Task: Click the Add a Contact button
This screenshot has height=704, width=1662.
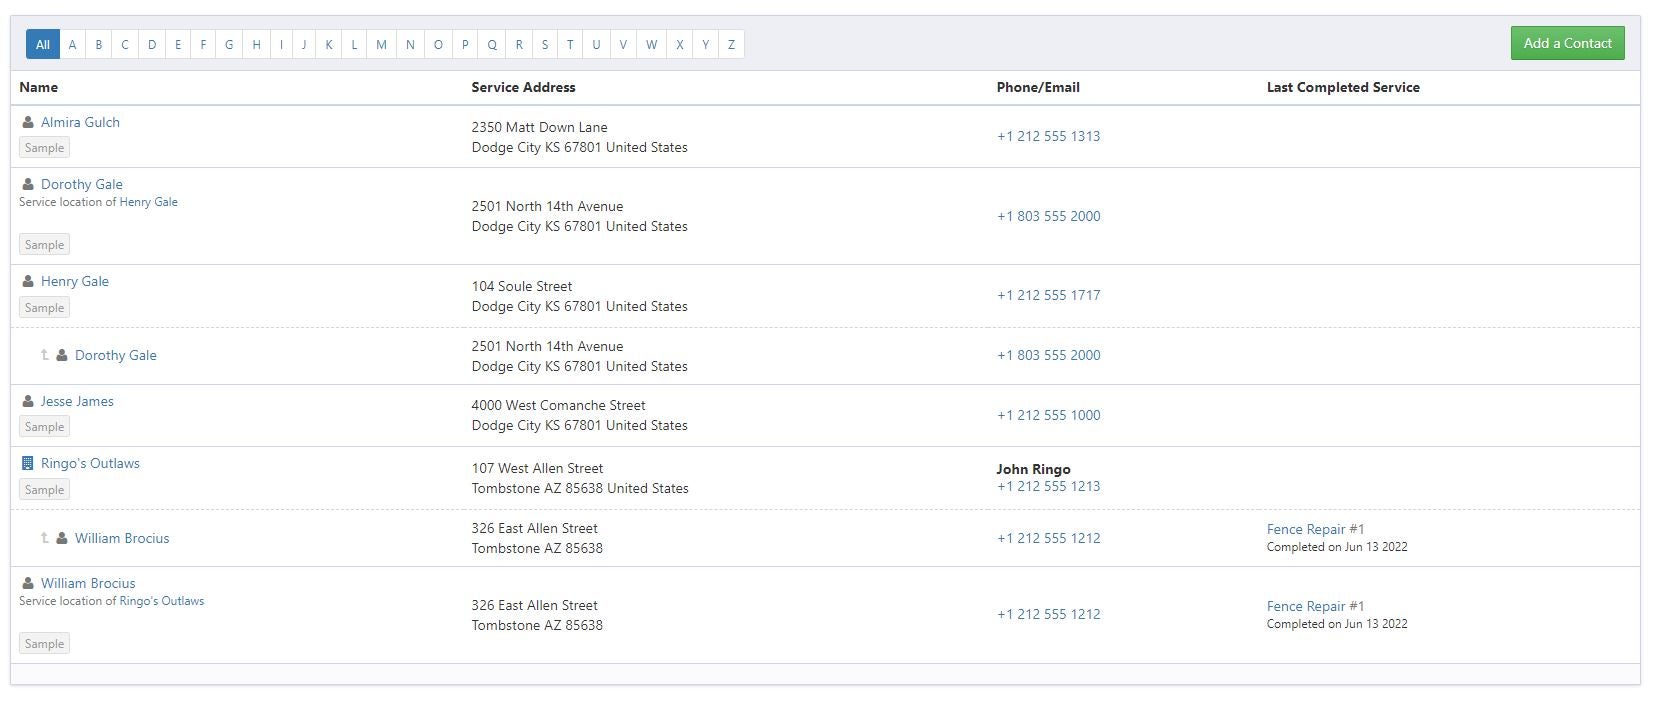Action: tap(1567, 43)
